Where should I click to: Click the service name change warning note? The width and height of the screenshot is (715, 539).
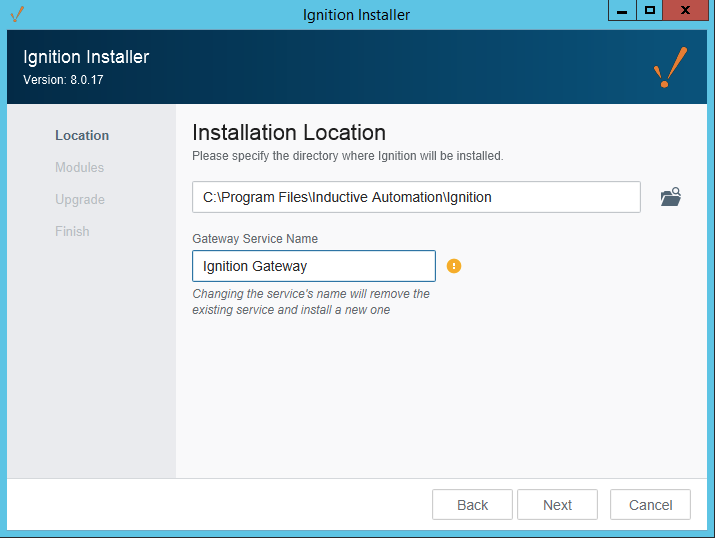pyautogui.click(x=311, y=301)
